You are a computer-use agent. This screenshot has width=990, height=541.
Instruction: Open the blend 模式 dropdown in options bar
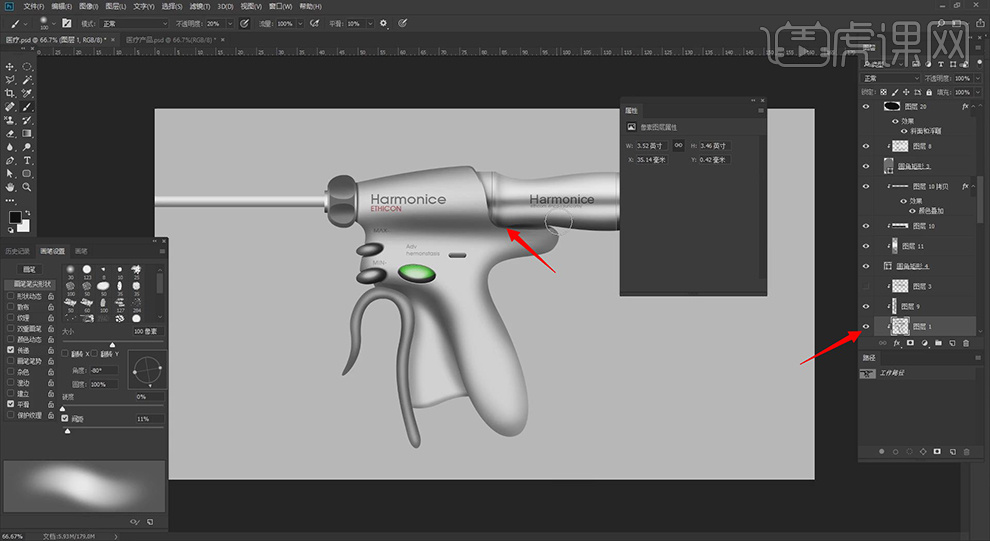[135, 22]
